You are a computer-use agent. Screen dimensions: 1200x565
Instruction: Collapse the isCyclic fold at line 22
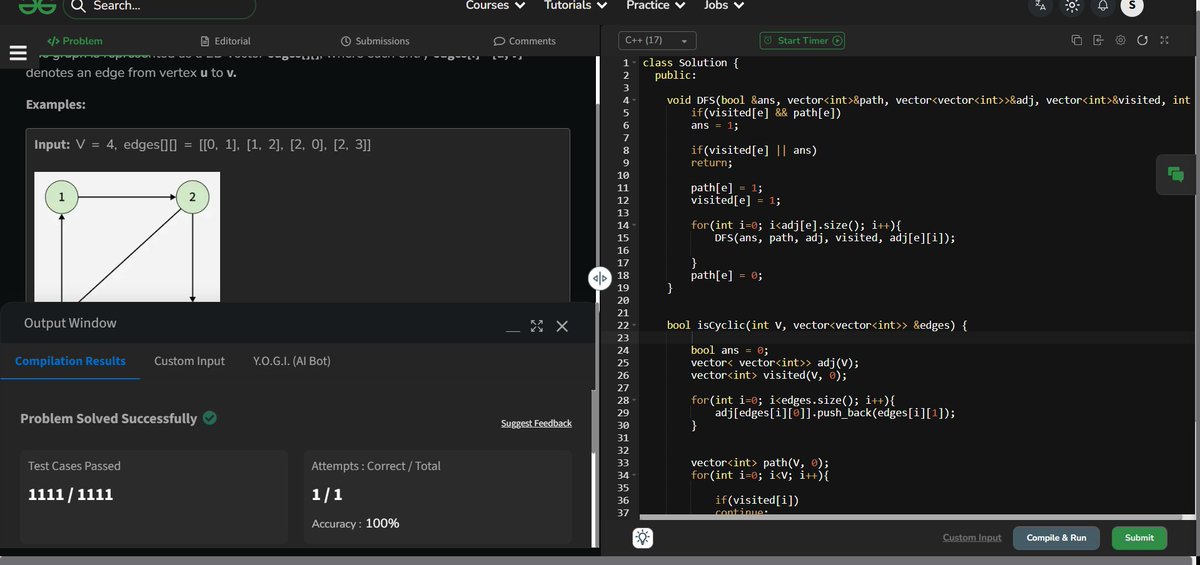point(635,325)
